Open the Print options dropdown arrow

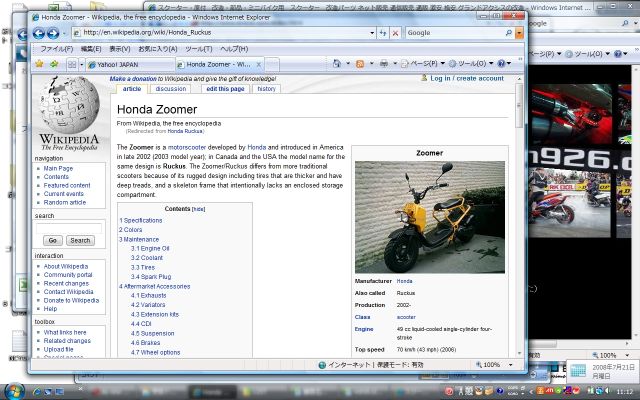[395, 64]
